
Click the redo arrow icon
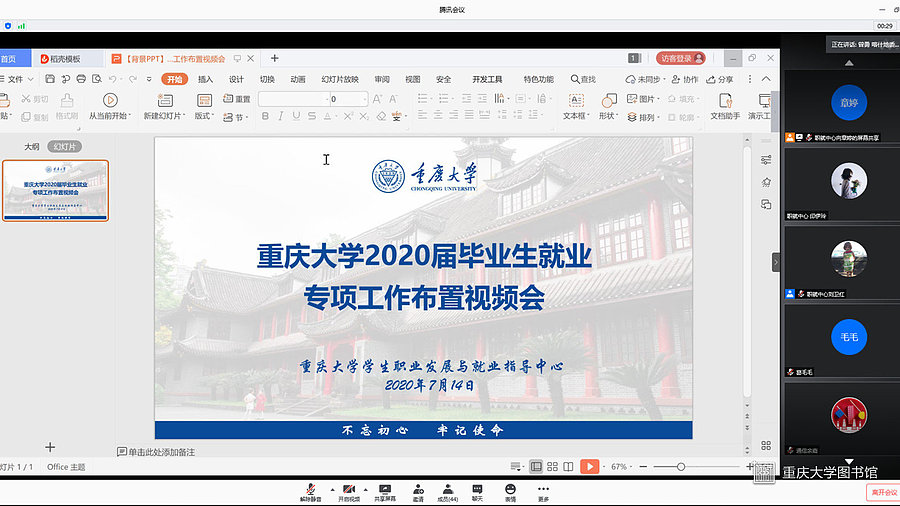[133, 79]
